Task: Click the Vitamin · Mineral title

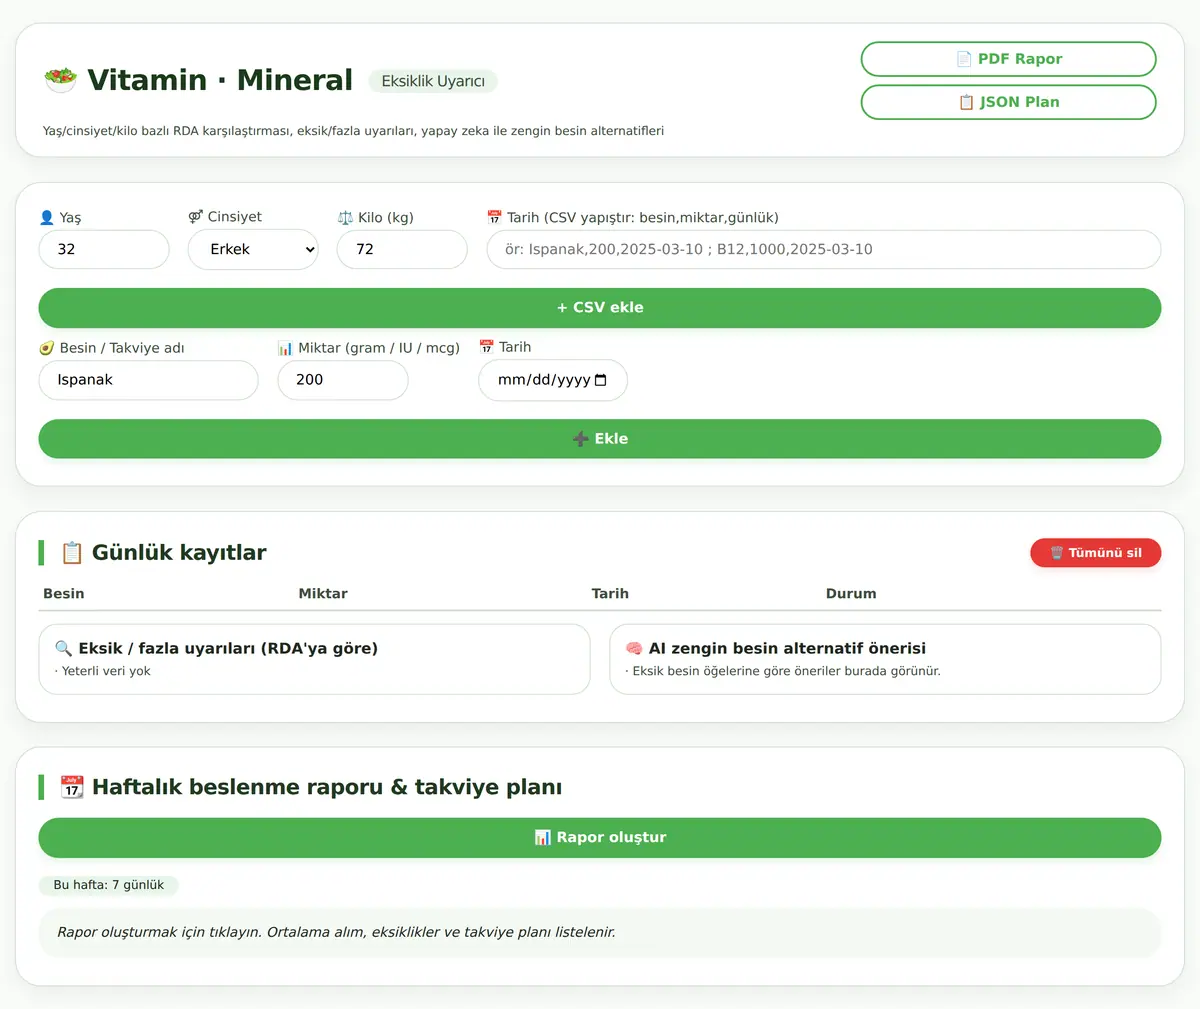Action: (220, 80)
